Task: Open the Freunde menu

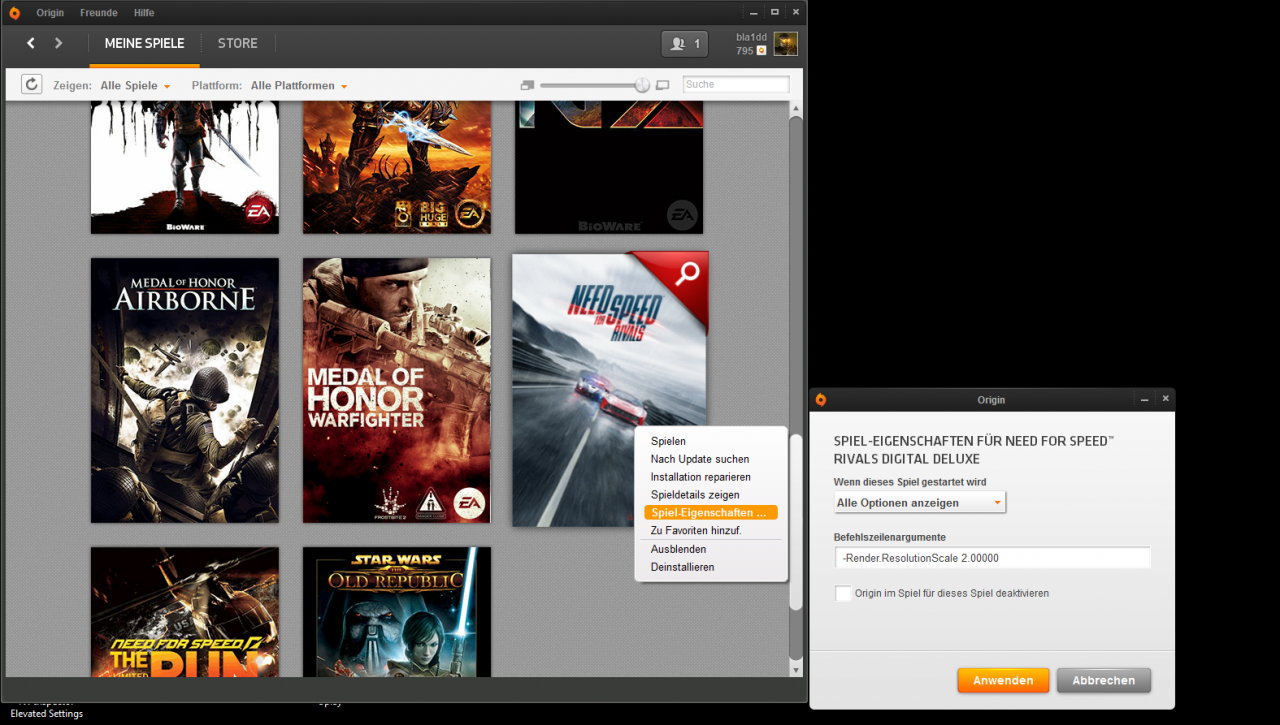Action: (98, 13)
